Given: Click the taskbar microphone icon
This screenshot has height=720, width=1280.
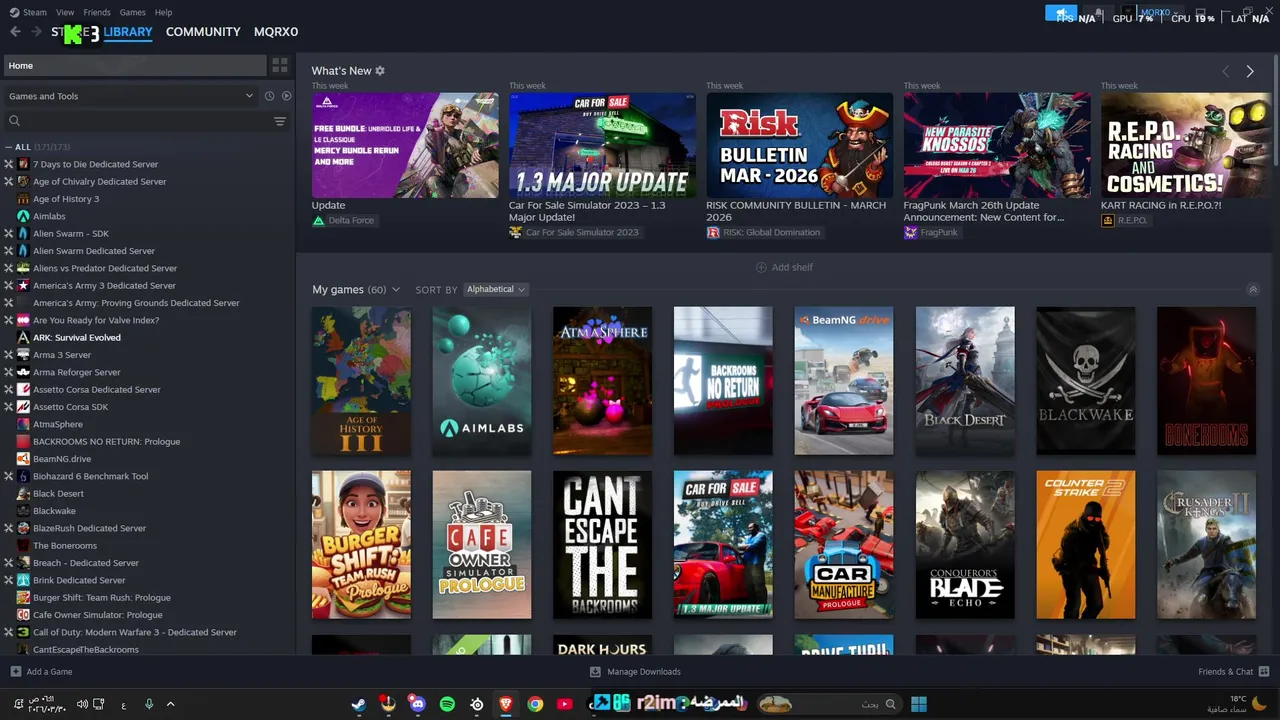Looking at the screenshot, I should coord(149,704).
